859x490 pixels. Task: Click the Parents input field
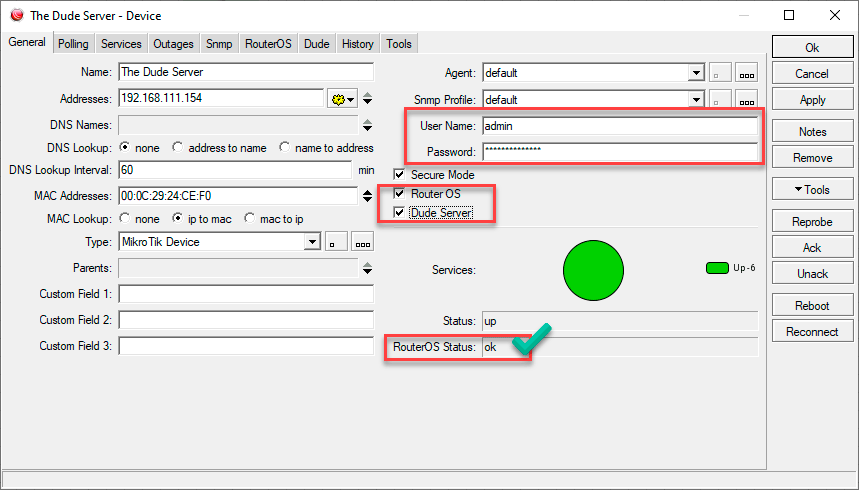coord(238,268)
